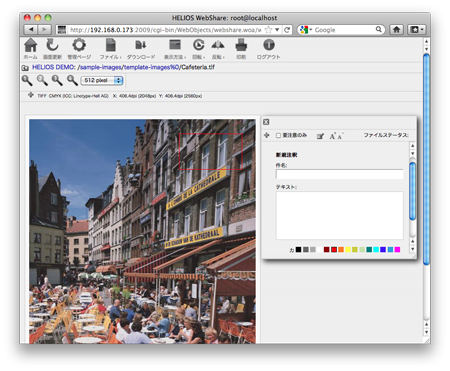Open the rotate menu in the toolbar

pos(199,48)
